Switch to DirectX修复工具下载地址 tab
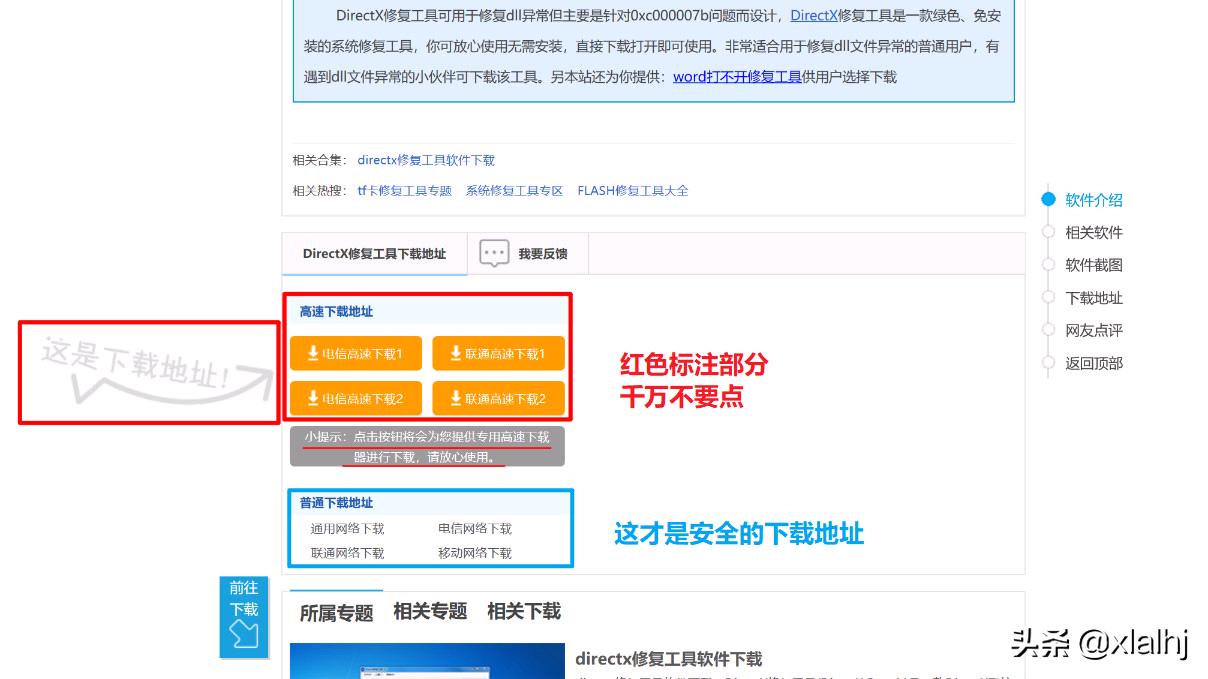The width and height of the screenshot is (1208, 679). (375, 253)
